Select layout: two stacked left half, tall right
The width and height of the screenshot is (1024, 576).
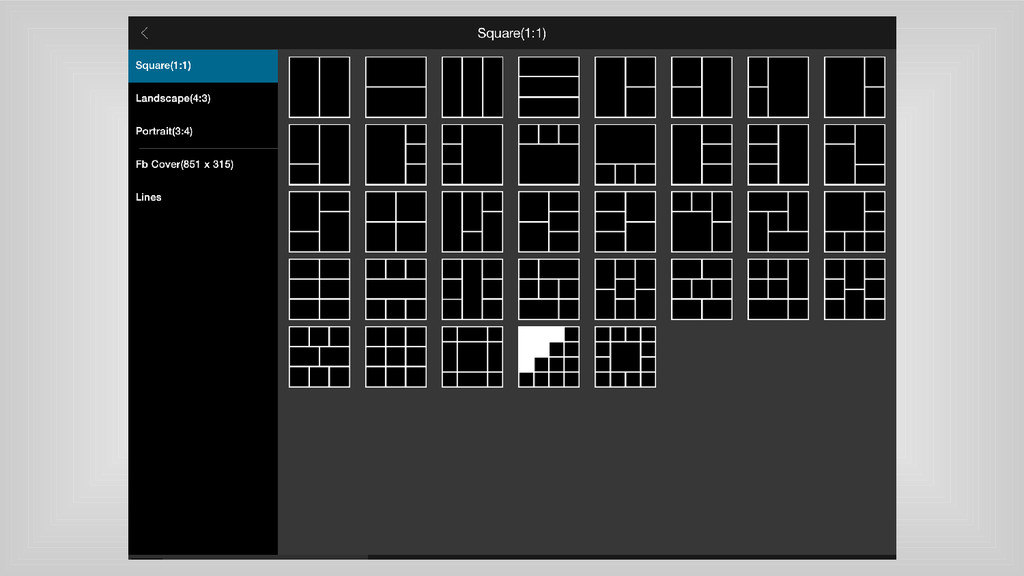coord(701,87)
